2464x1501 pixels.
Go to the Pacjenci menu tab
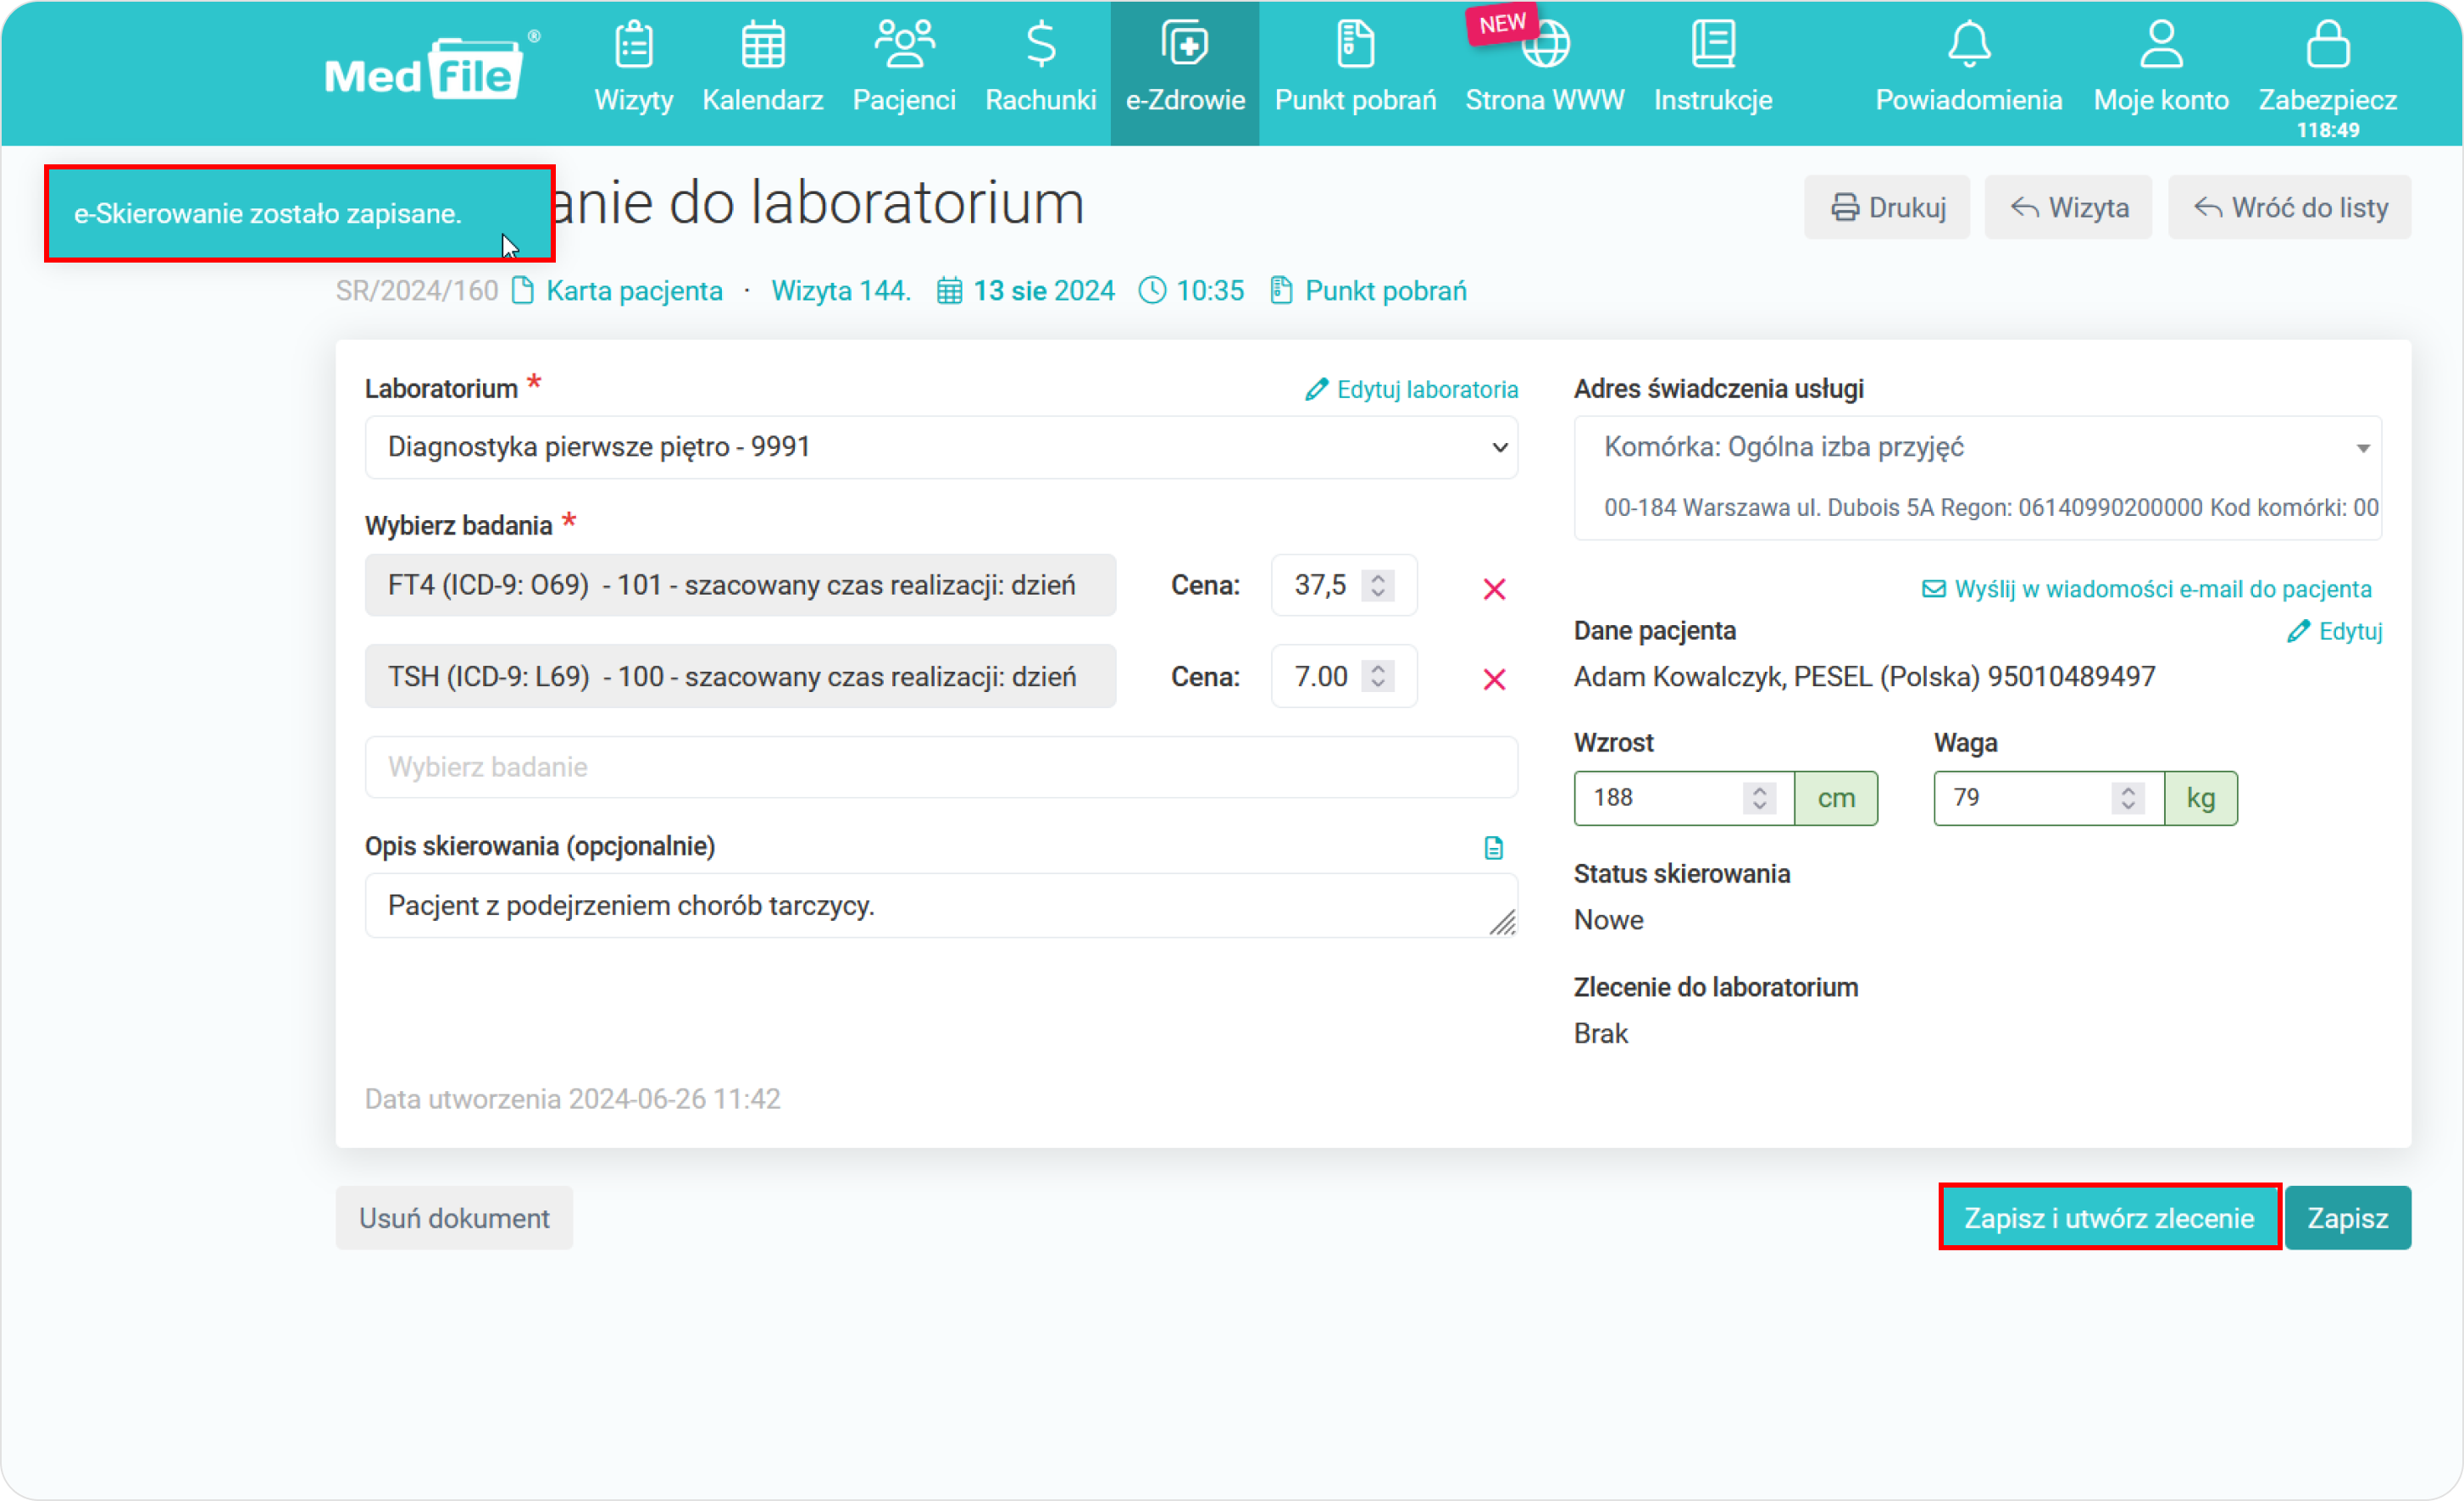tap(904, 70)
